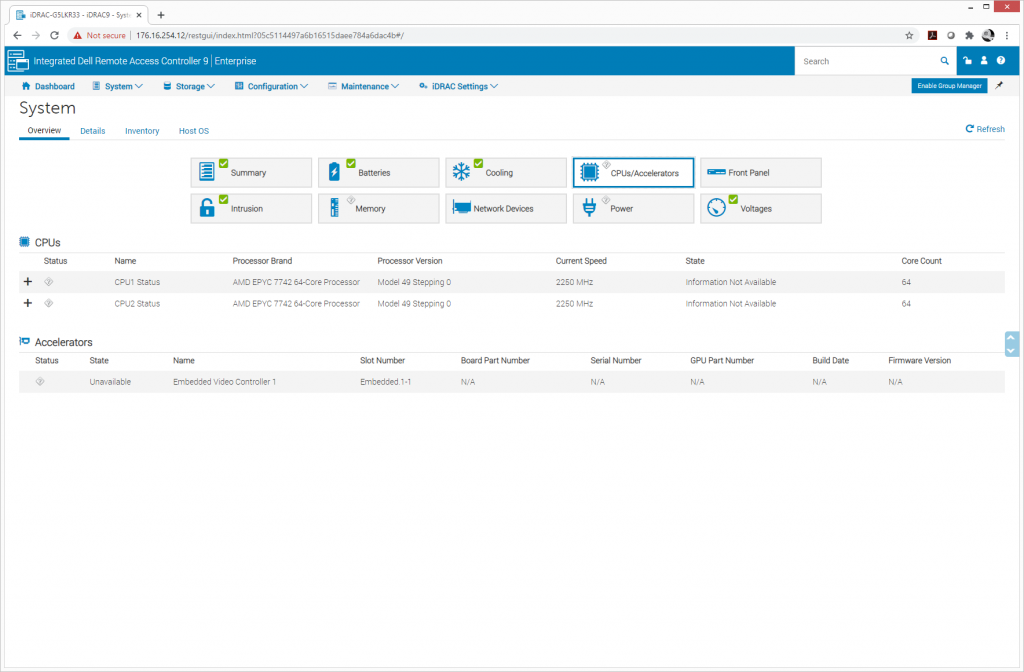Open the Power tile
1024x672 pixels.
click(x=633, y=208)
